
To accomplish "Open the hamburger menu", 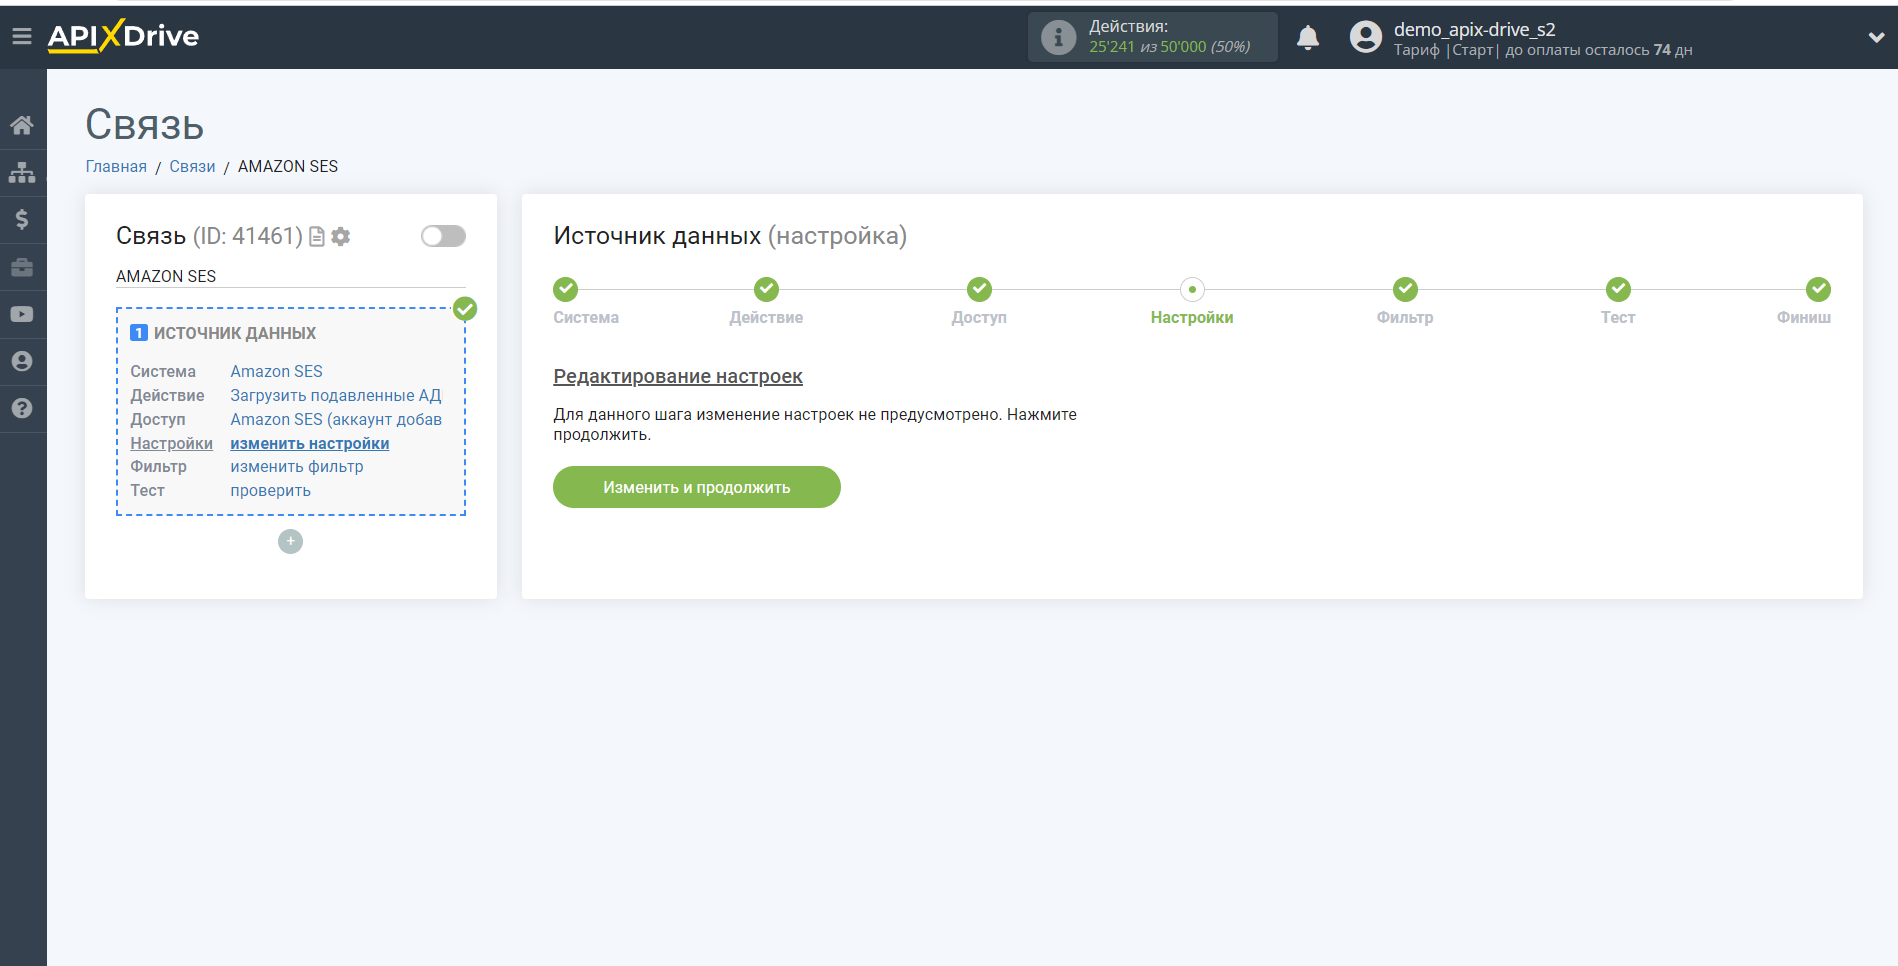I will coord(22,36).
